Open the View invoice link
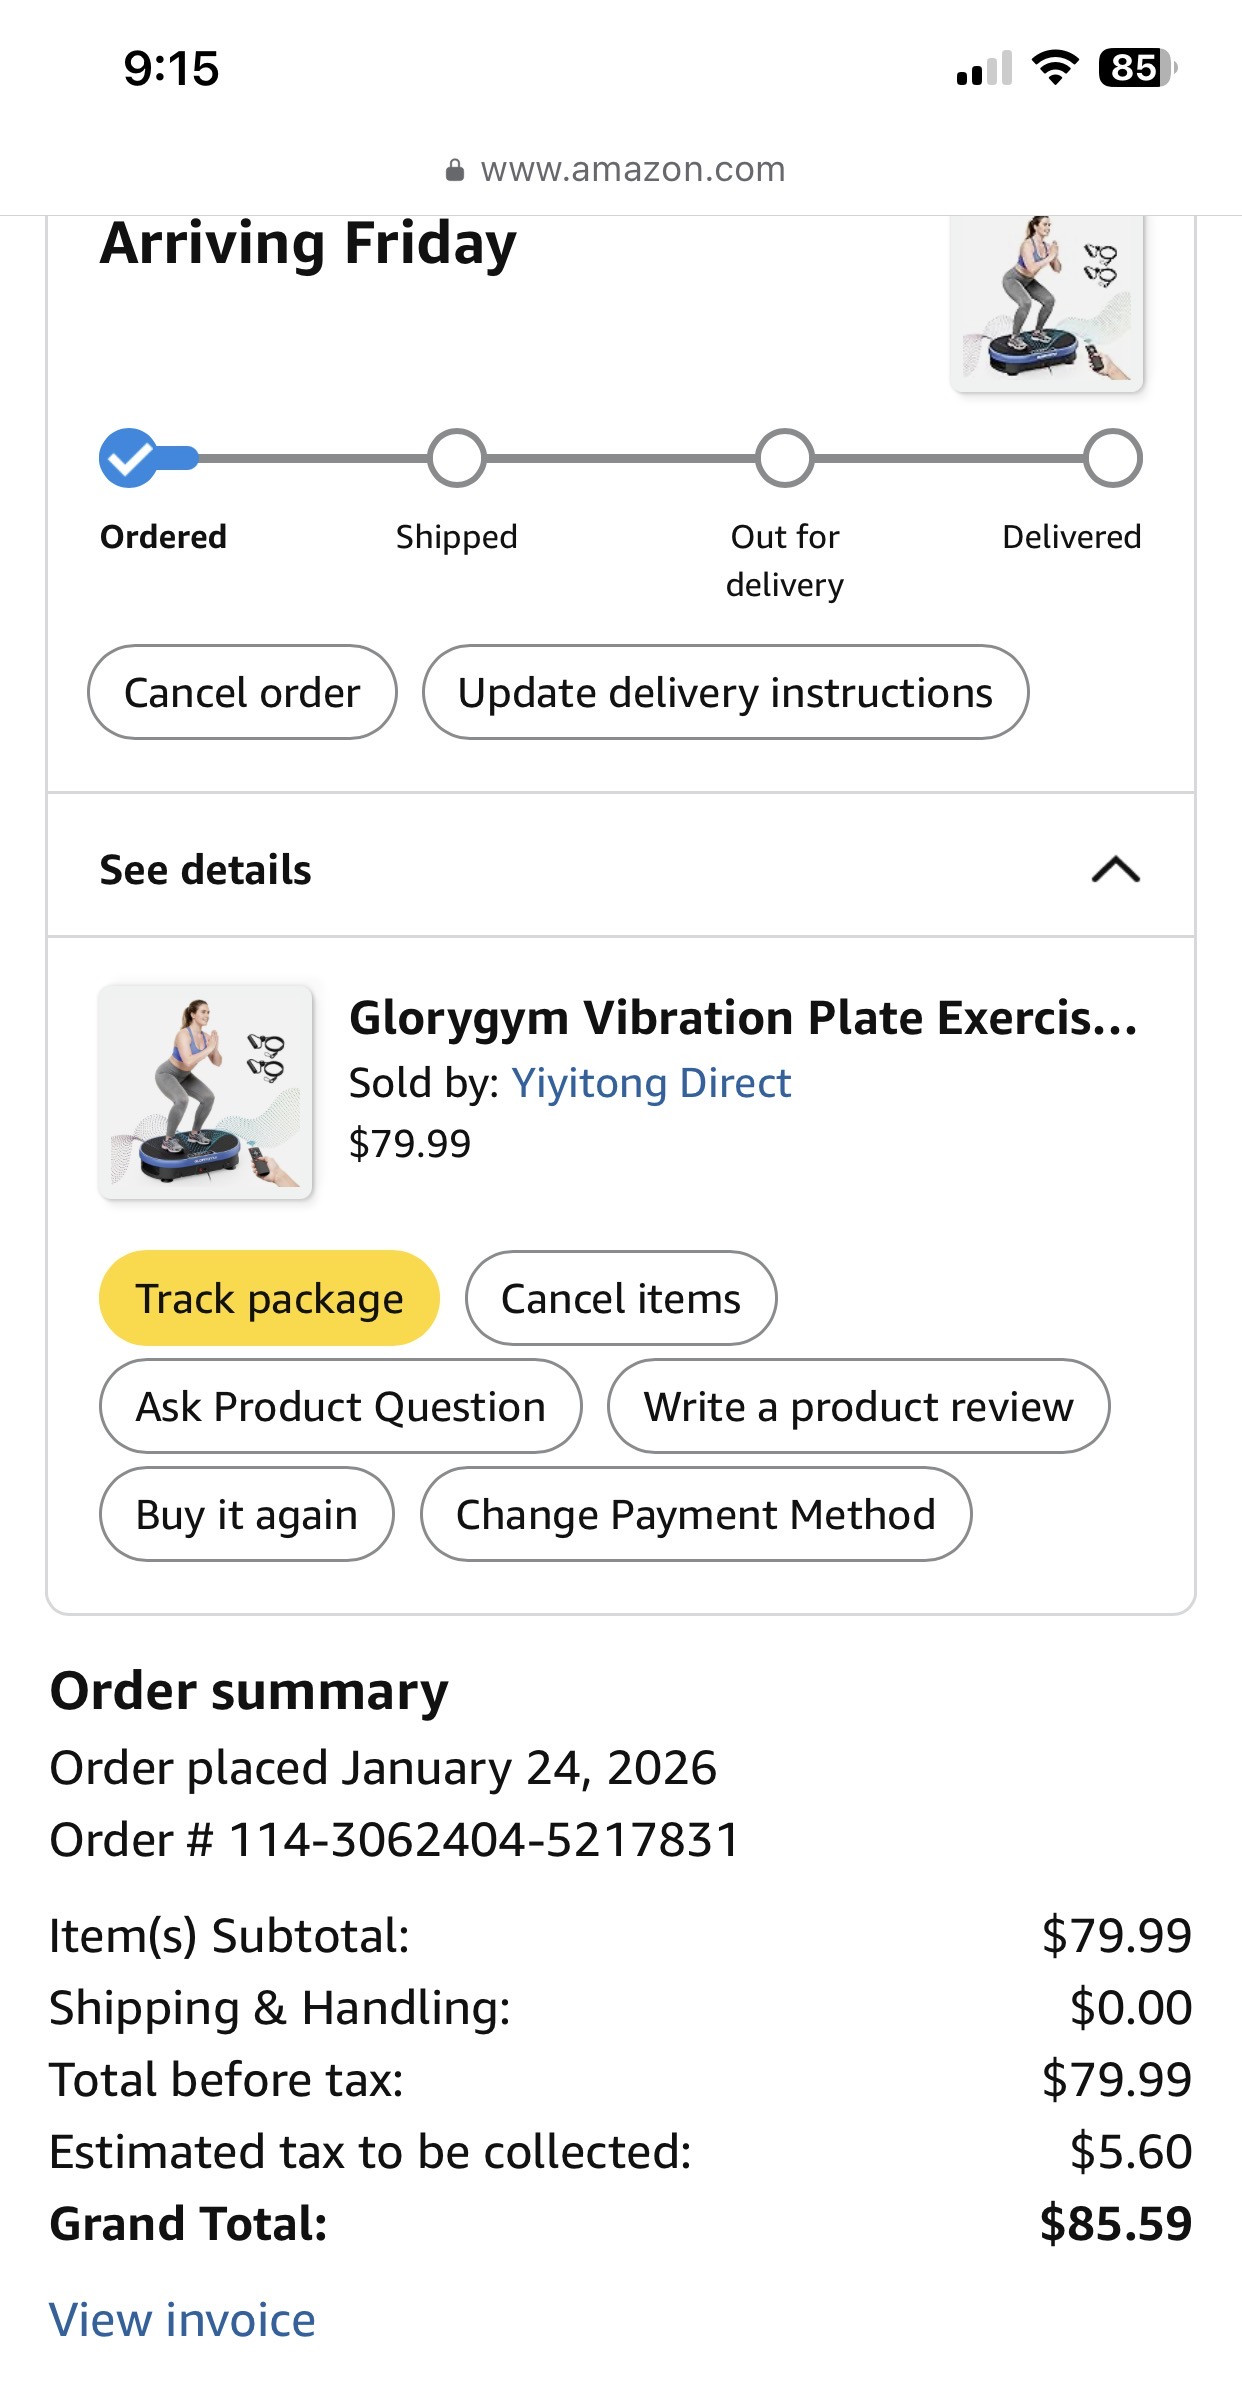 [183, 2319]
